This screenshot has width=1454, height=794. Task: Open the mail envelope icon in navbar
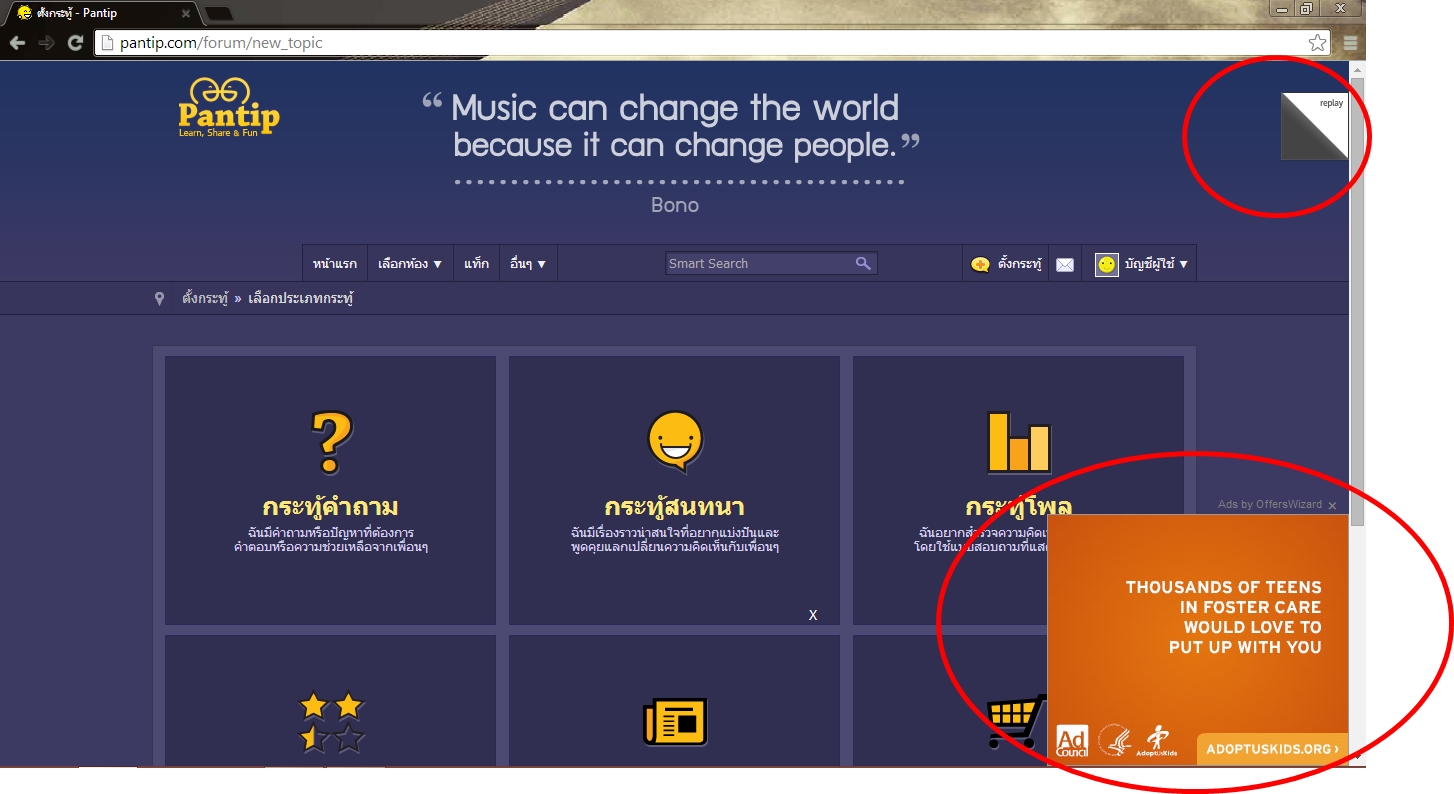click(1065, 265)
